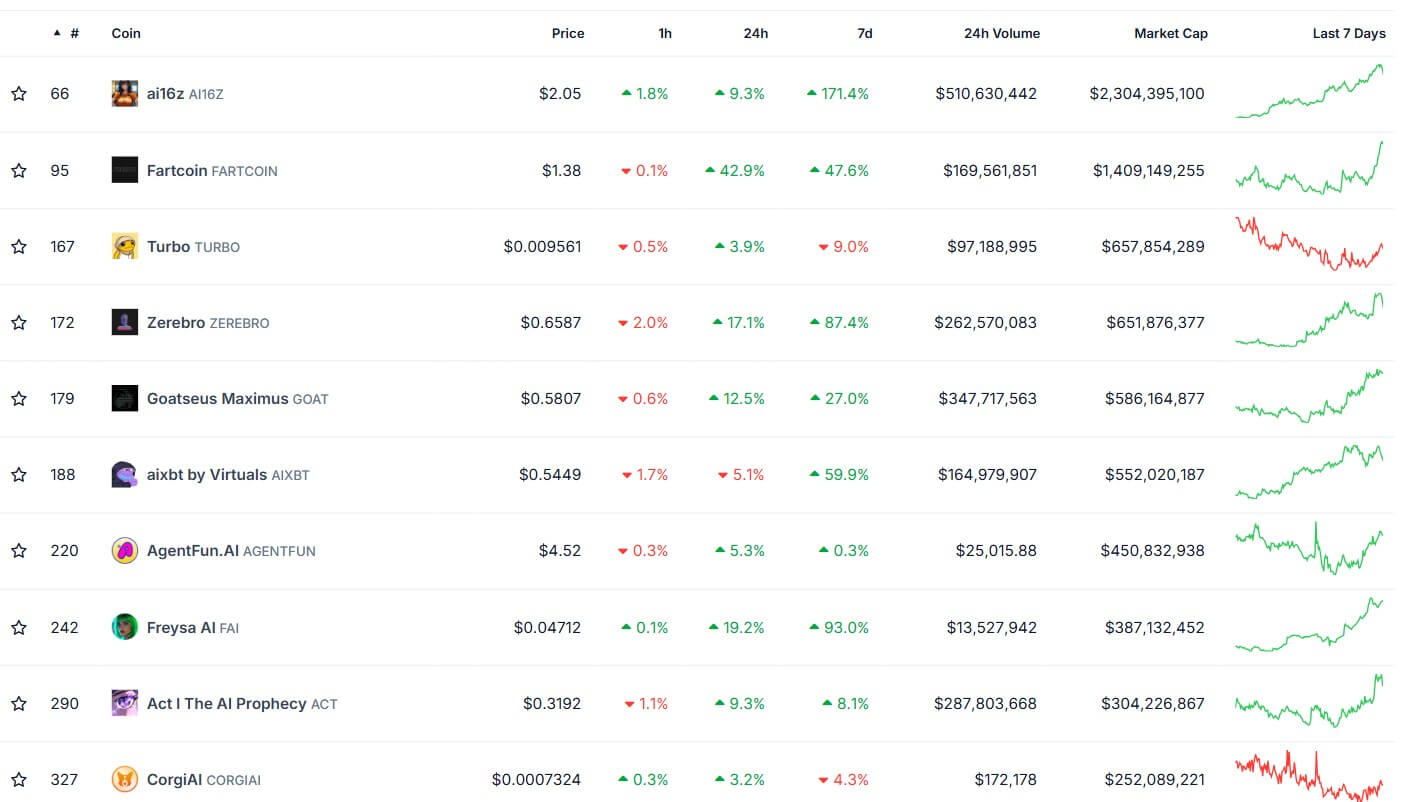
Task: Click the aixbt by Virtuals icon
Action: click(124, 474)
